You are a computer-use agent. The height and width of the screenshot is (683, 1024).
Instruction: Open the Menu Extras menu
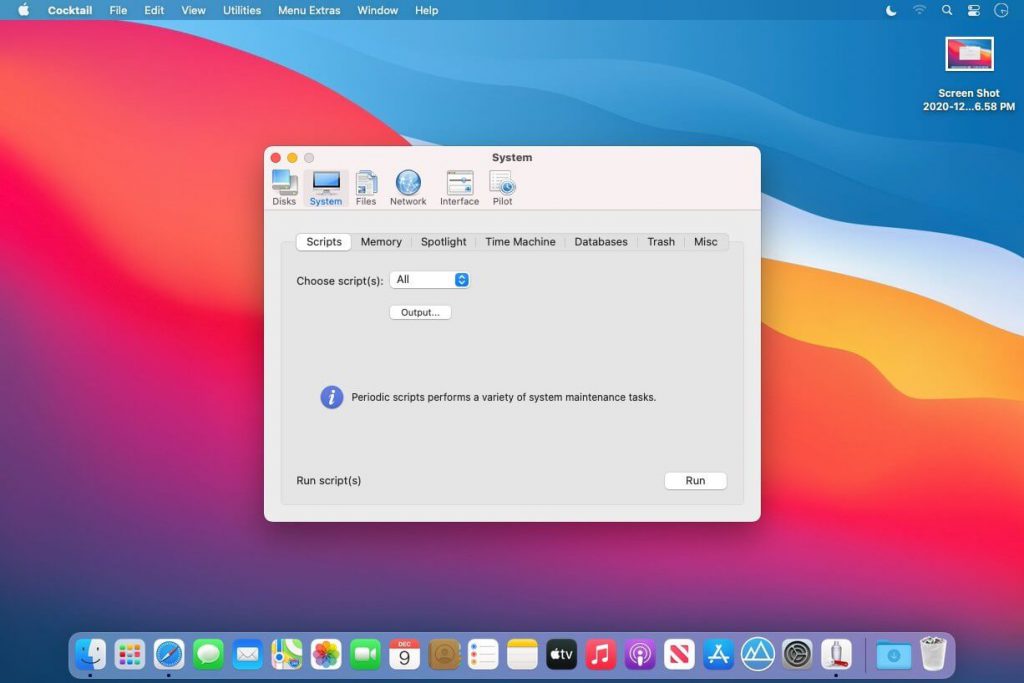tap(309, 11)
